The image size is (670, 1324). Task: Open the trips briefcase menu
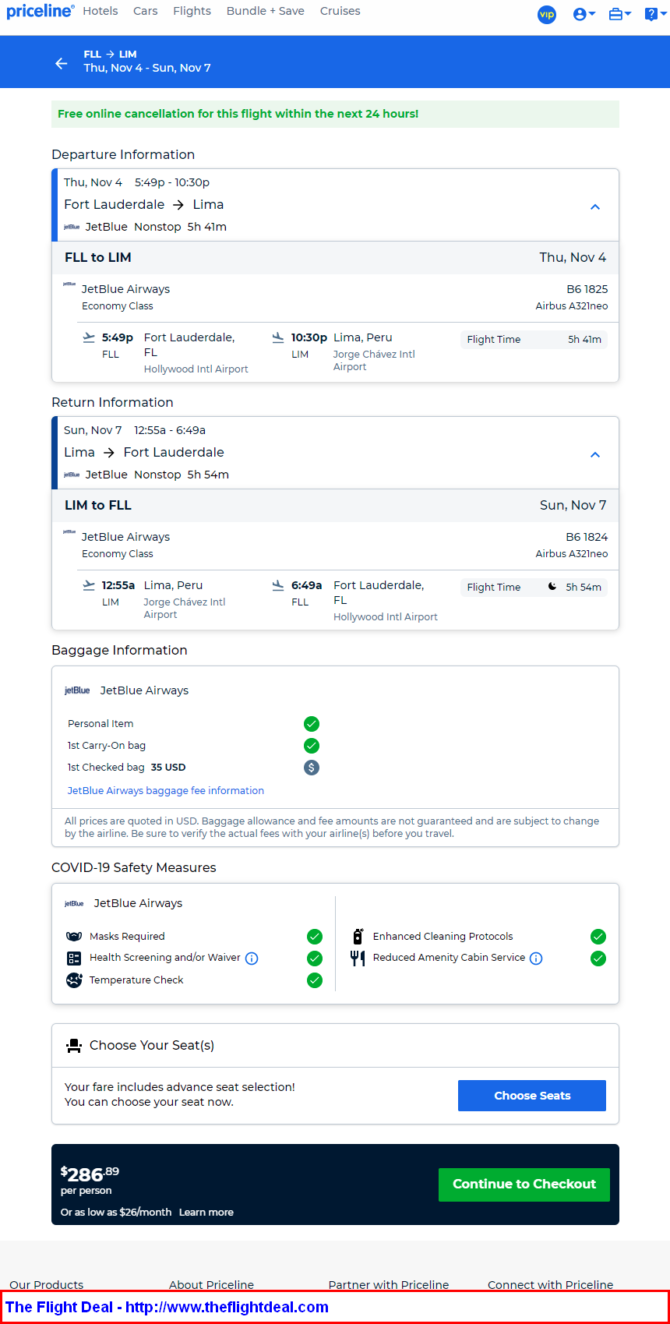coord(620,14)
